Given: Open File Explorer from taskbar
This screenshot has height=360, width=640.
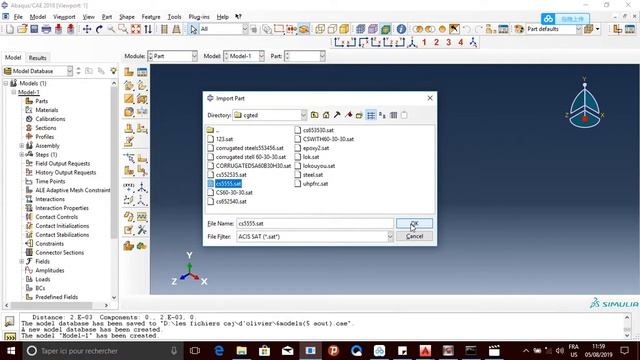Looking at the screenshot, I should pyautogui.click(x=242, y=351).
